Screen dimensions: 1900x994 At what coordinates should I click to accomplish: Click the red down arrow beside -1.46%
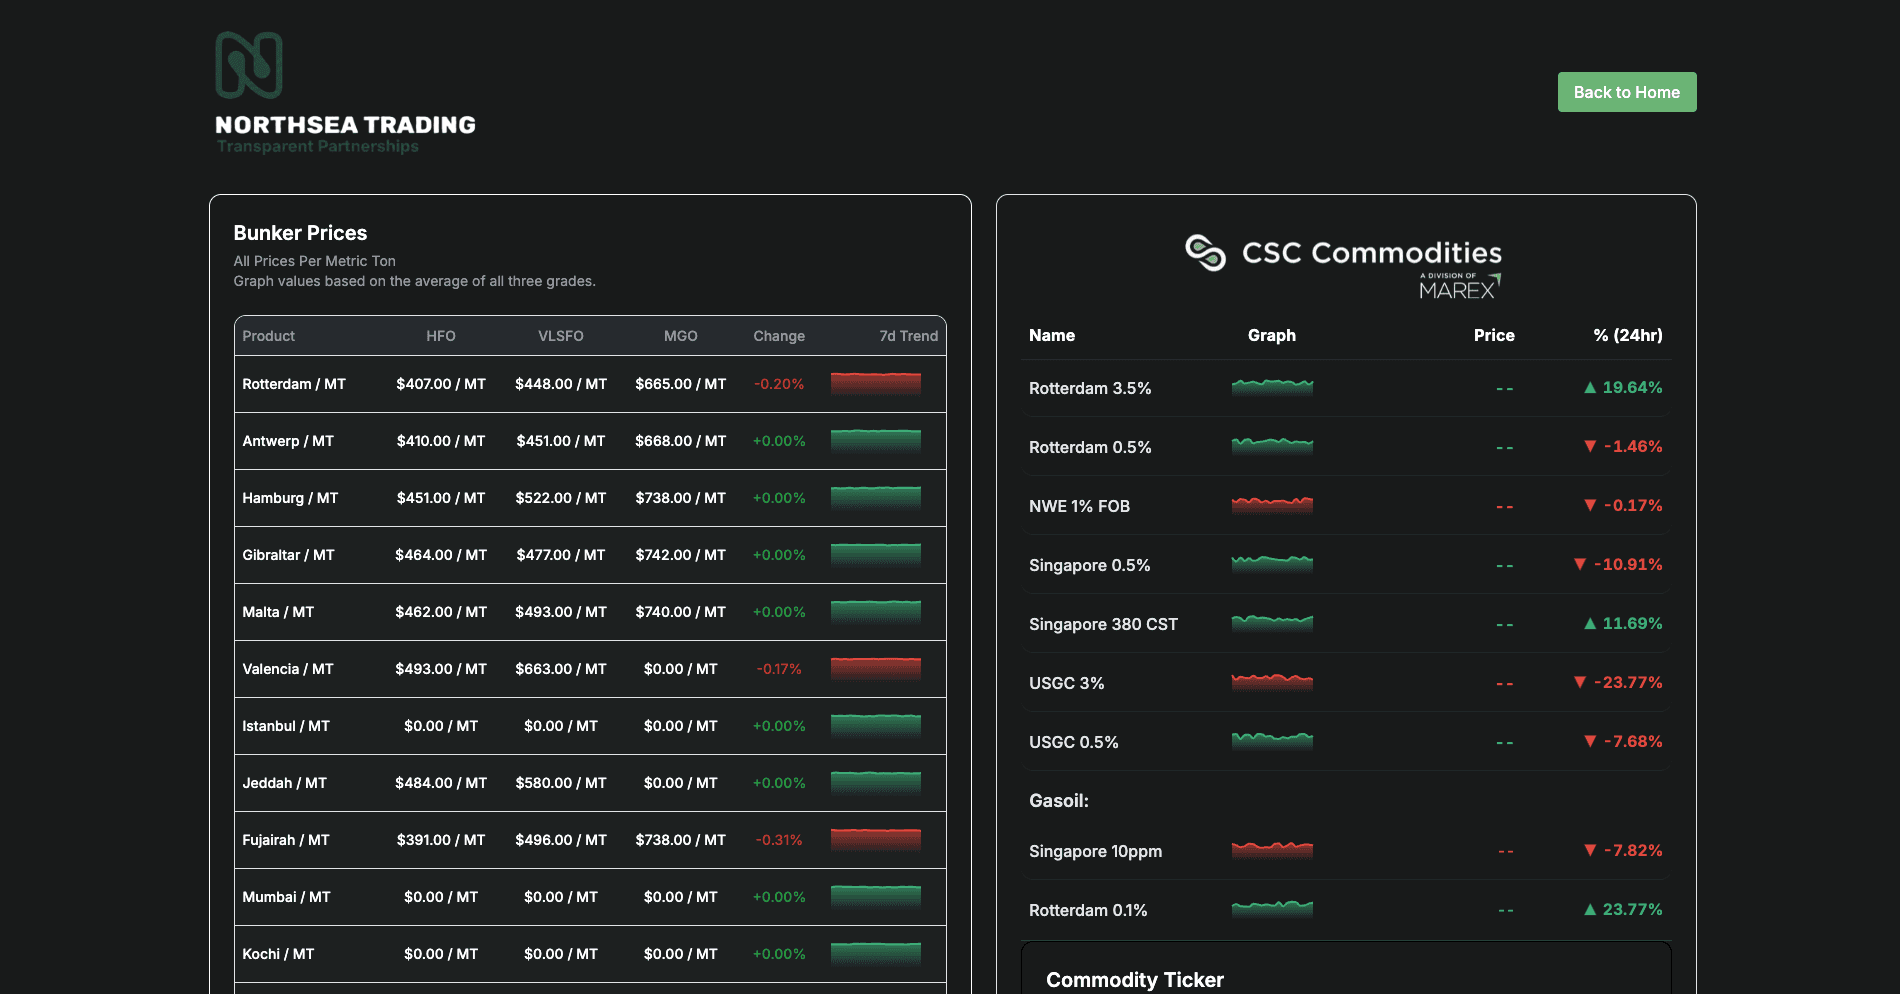[1590, 446]
